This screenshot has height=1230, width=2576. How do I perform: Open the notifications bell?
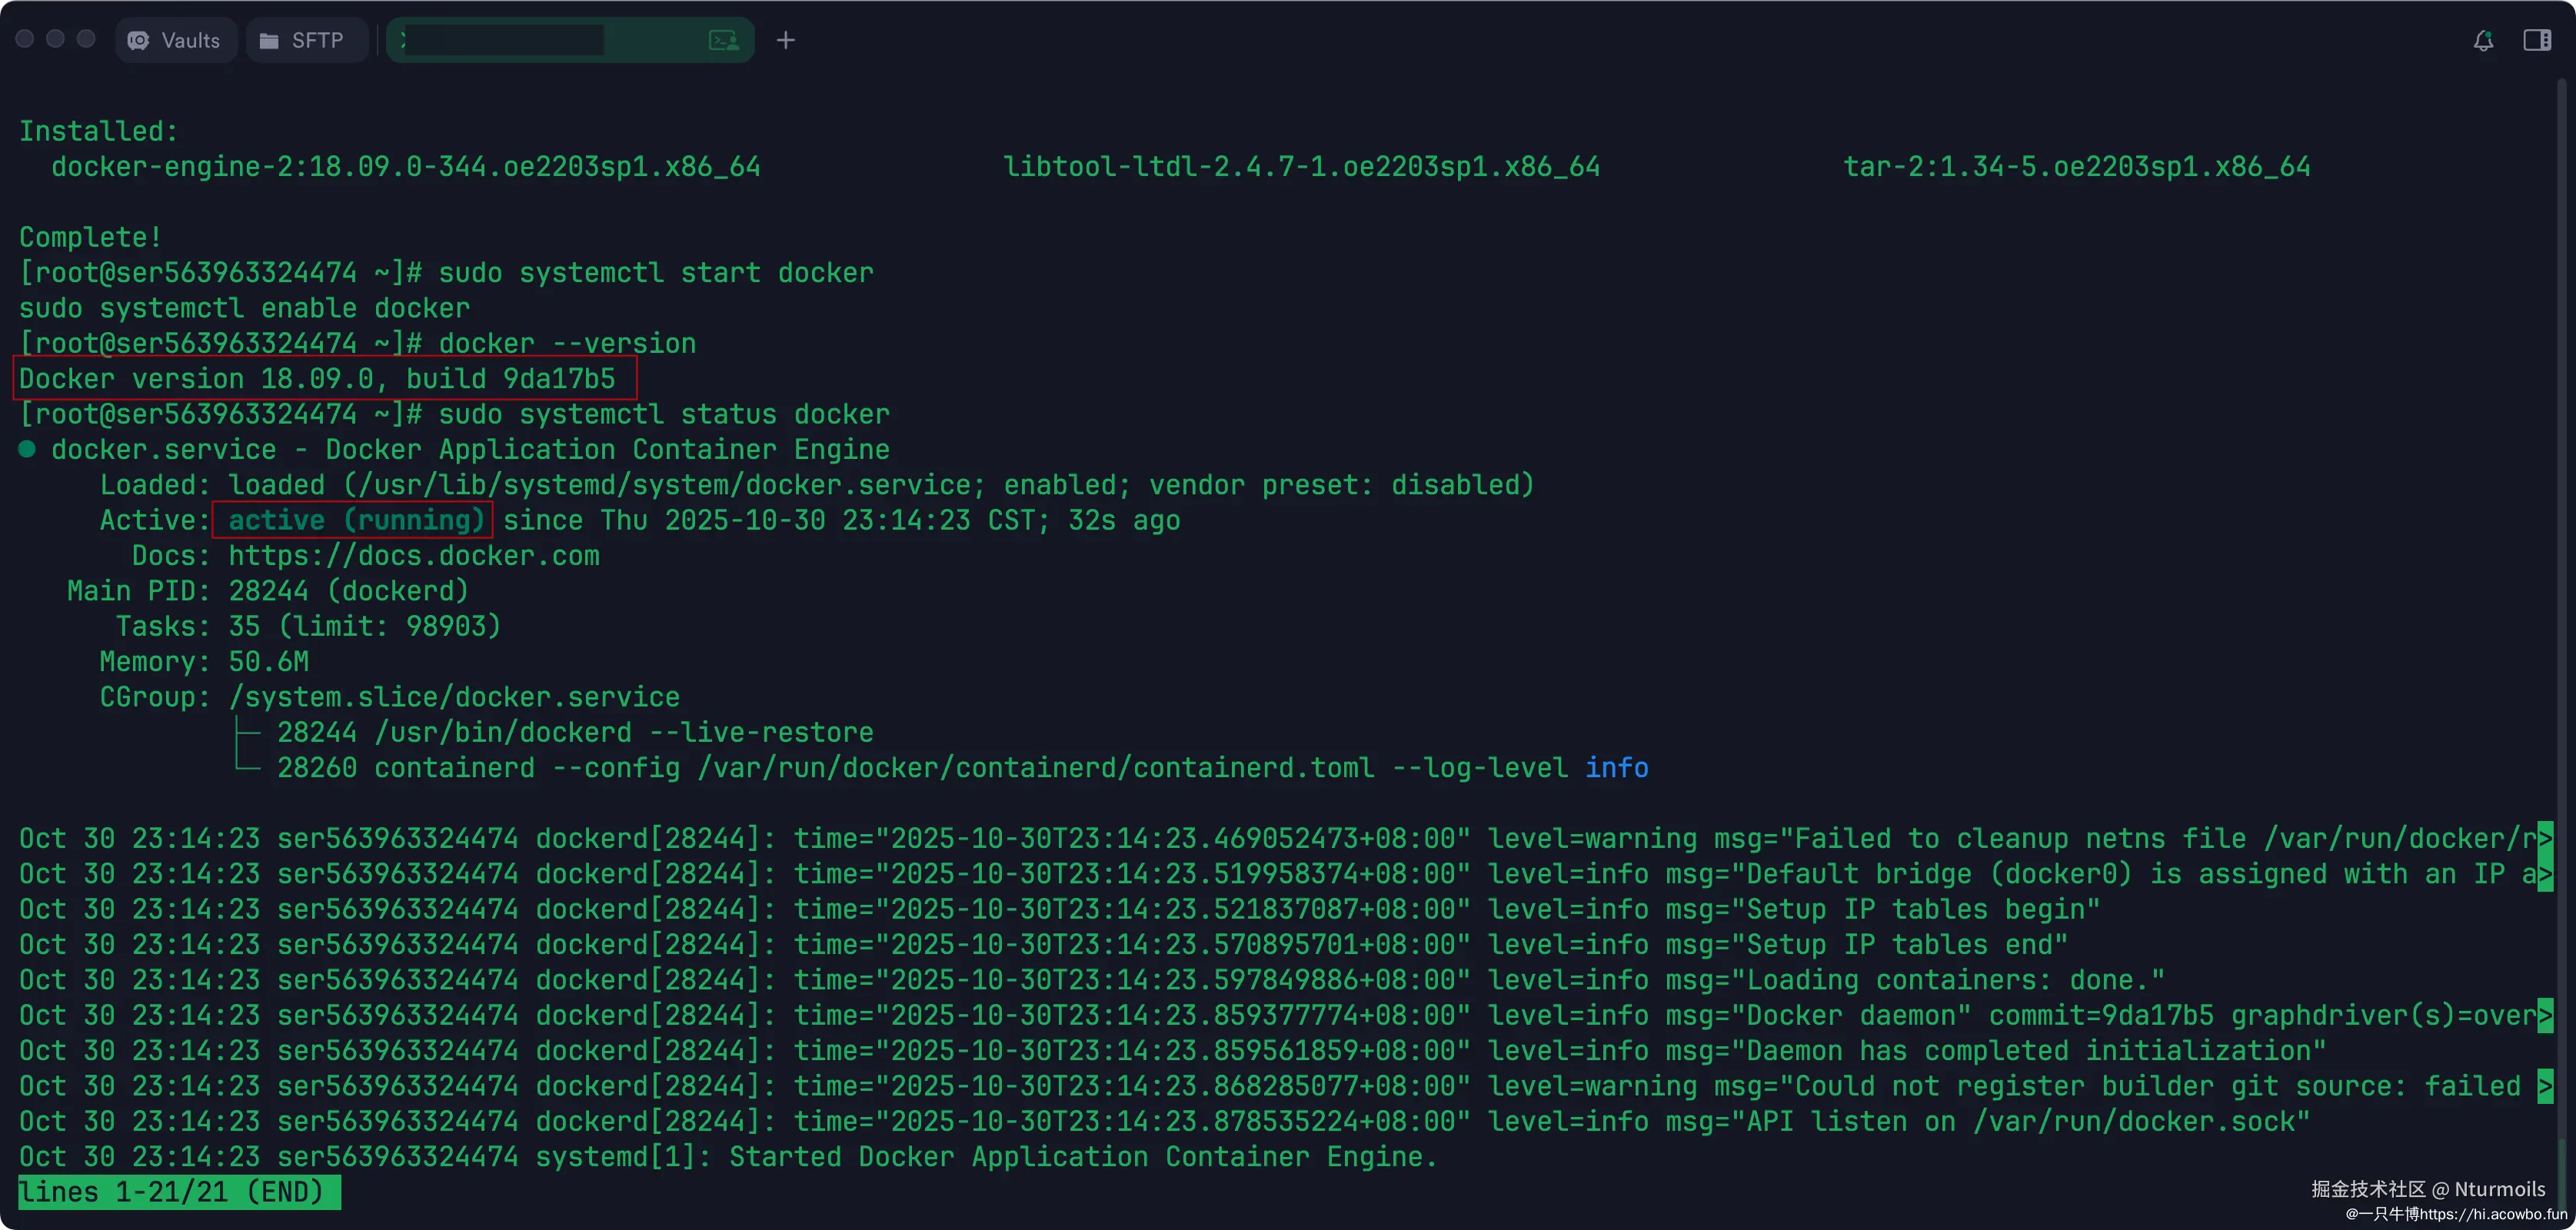tap(2483, 40)
